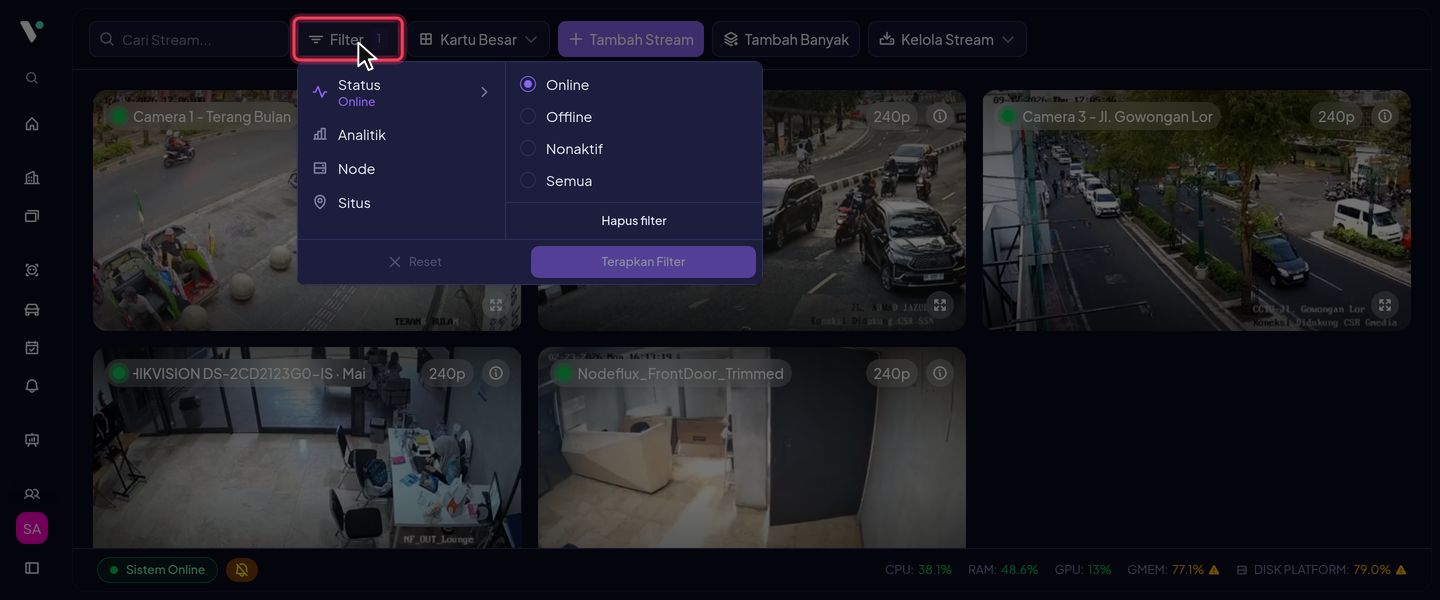Click the 240p badge on Nodeflux_FrontDoor_Trimmed card
1440x600 pixels.
[891, 374]
